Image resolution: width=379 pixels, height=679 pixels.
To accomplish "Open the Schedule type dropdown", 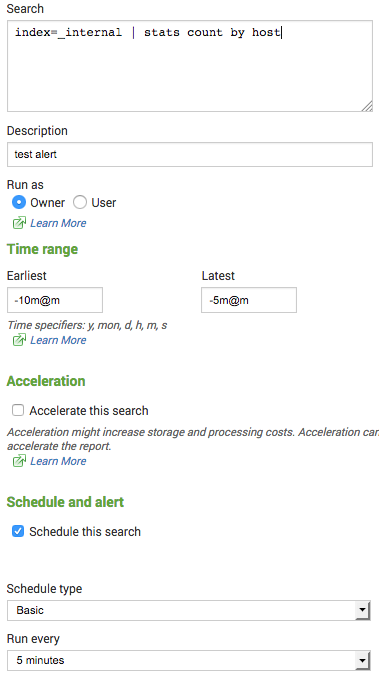I will coord(189,610).
